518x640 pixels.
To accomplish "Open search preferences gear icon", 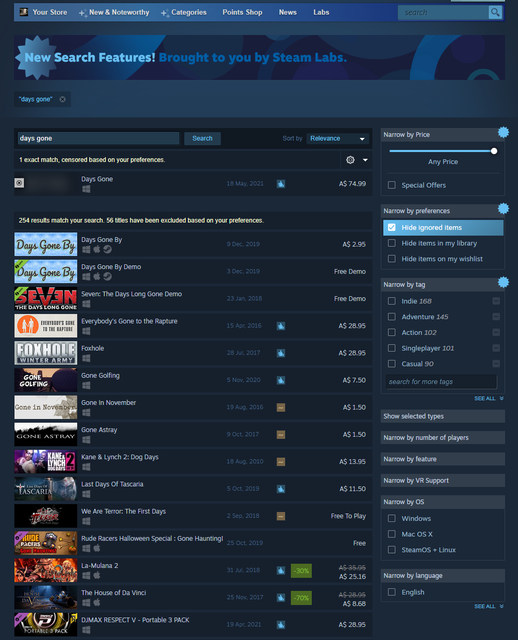I will pyautogui.click(x=350, y=160).
